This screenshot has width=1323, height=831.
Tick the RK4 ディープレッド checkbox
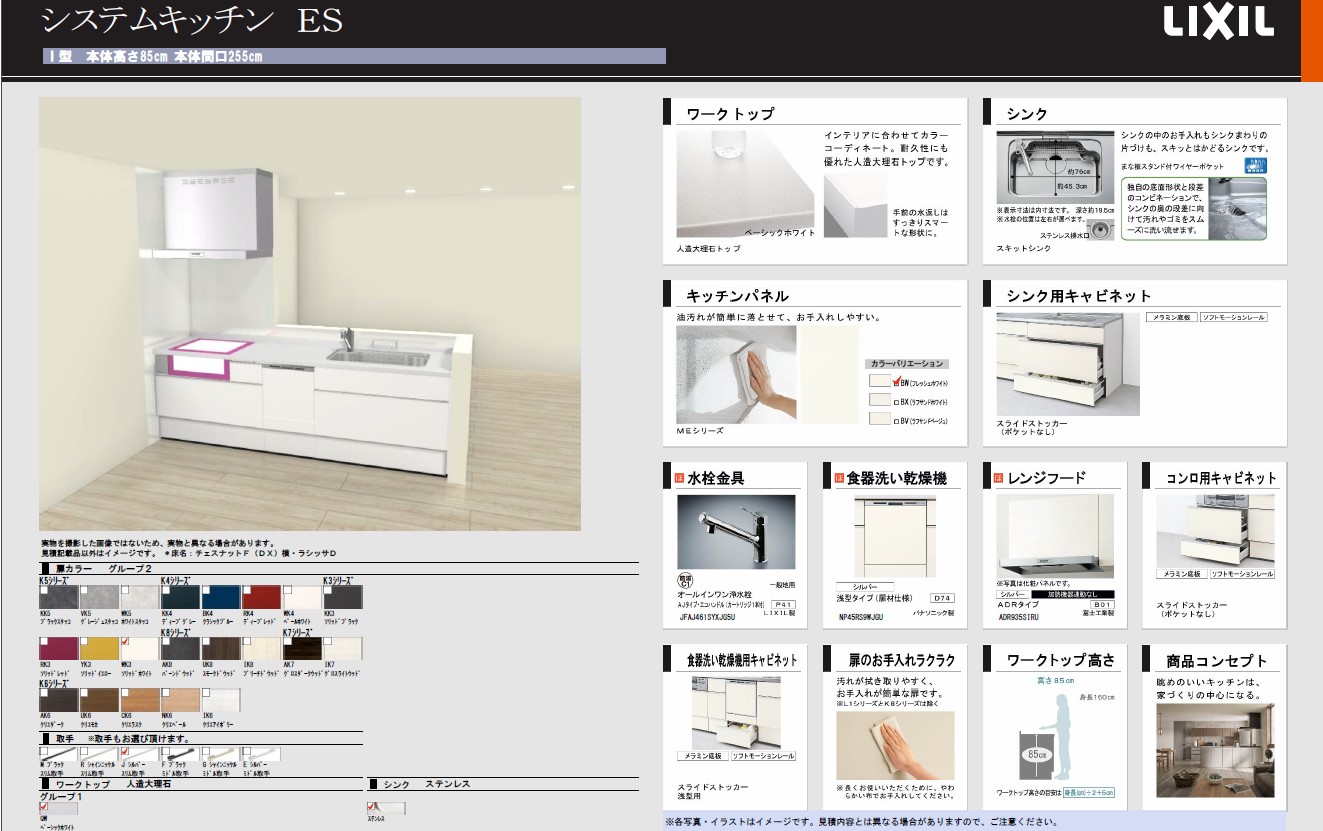[246, 590]
